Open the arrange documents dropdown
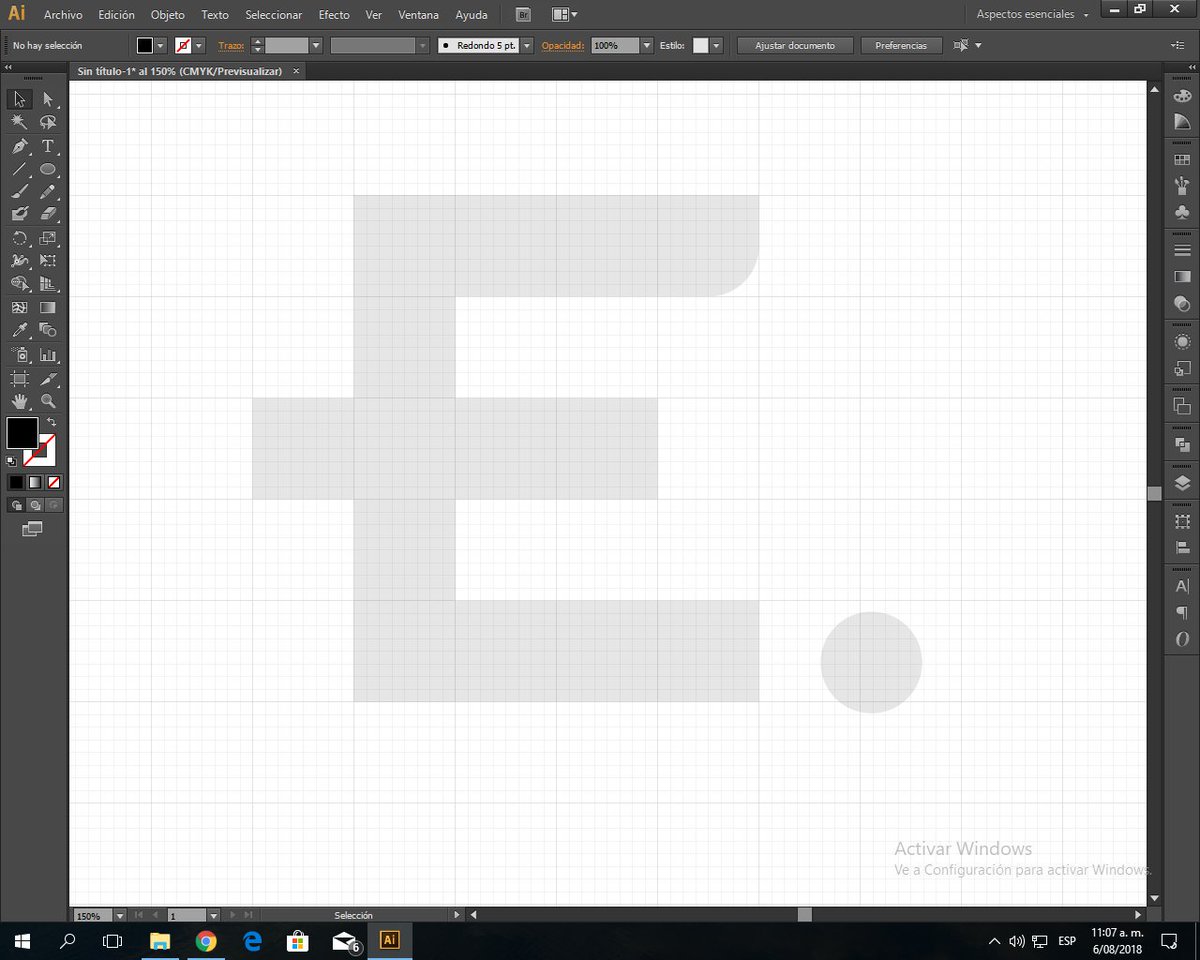1200x960 pixels. (x=565, y=15)
